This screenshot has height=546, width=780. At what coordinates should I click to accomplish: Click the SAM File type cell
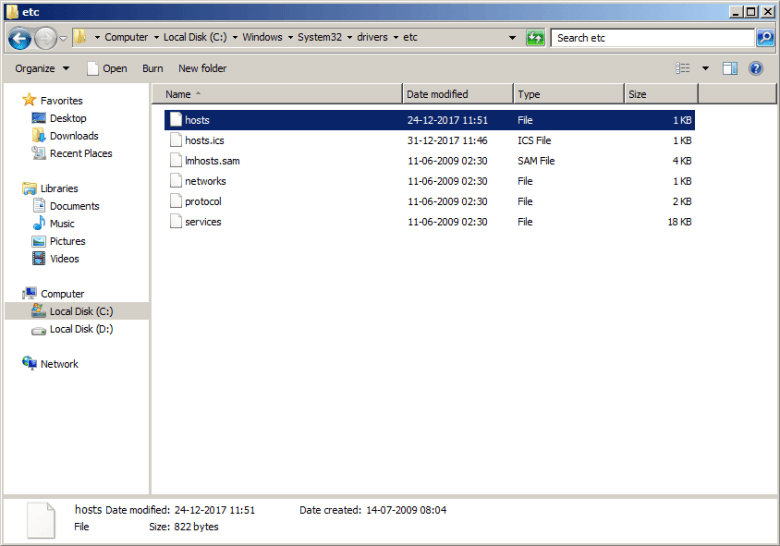[536, 161]
